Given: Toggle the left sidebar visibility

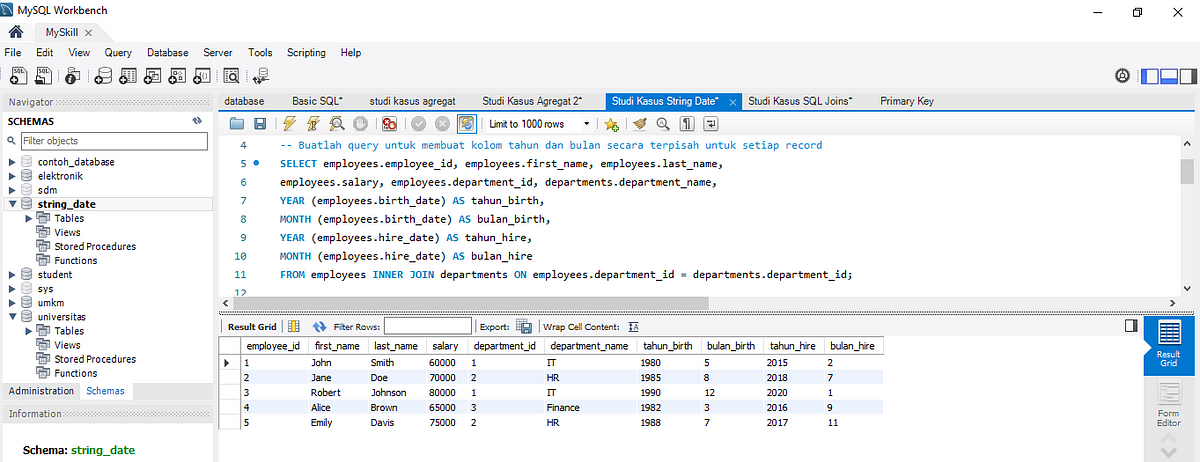Looking at the screenshot, I should [1150, 75].
